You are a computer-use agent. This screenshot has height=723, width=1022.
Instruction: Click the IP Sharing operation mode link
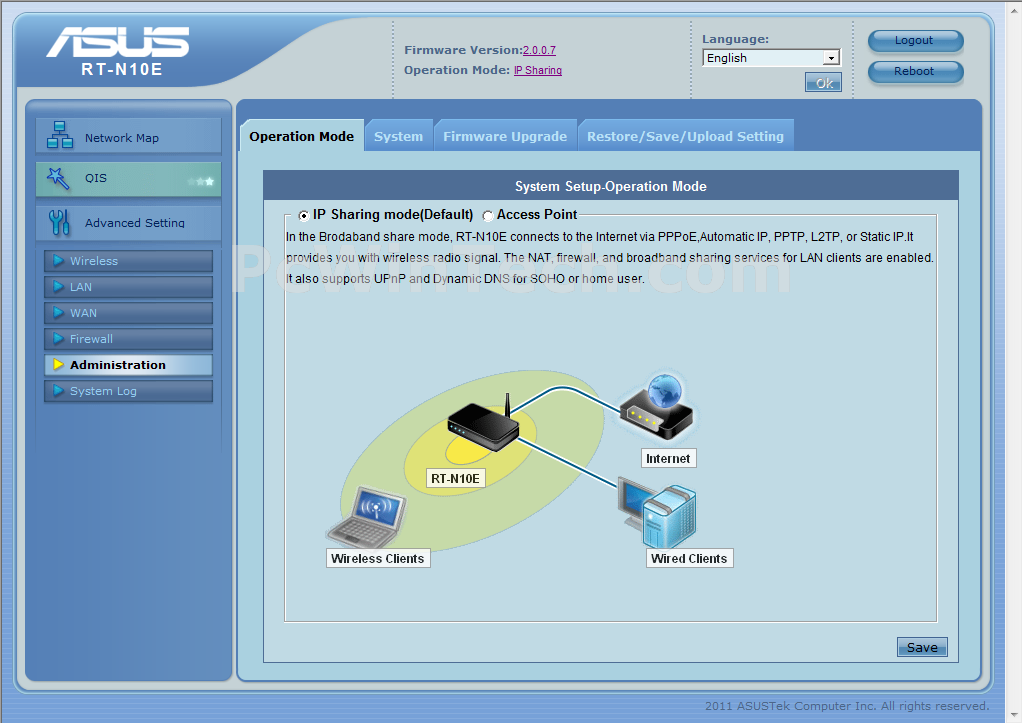pos(538,70)
